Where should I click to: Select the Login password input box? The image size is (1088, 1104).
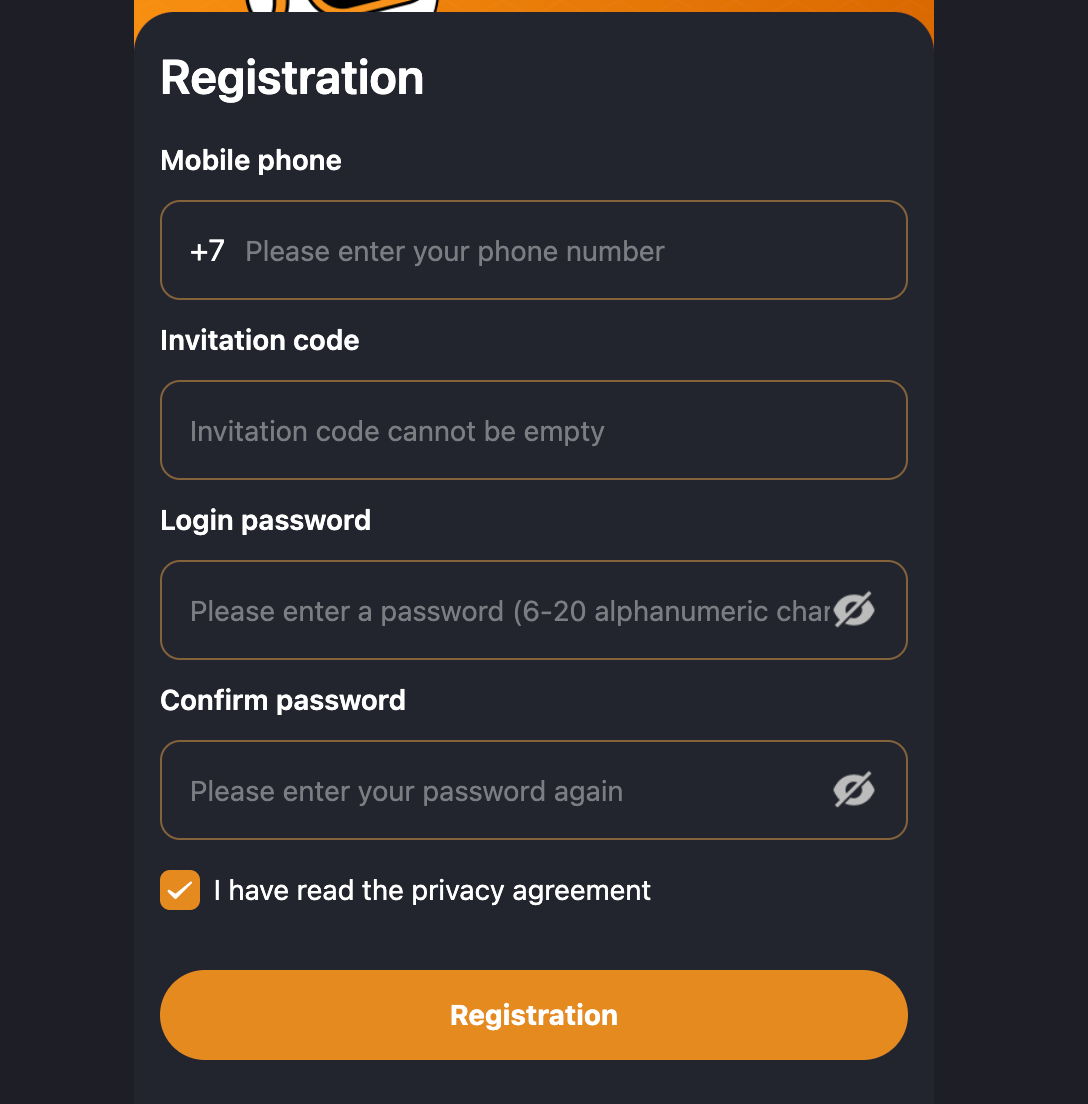500,611
